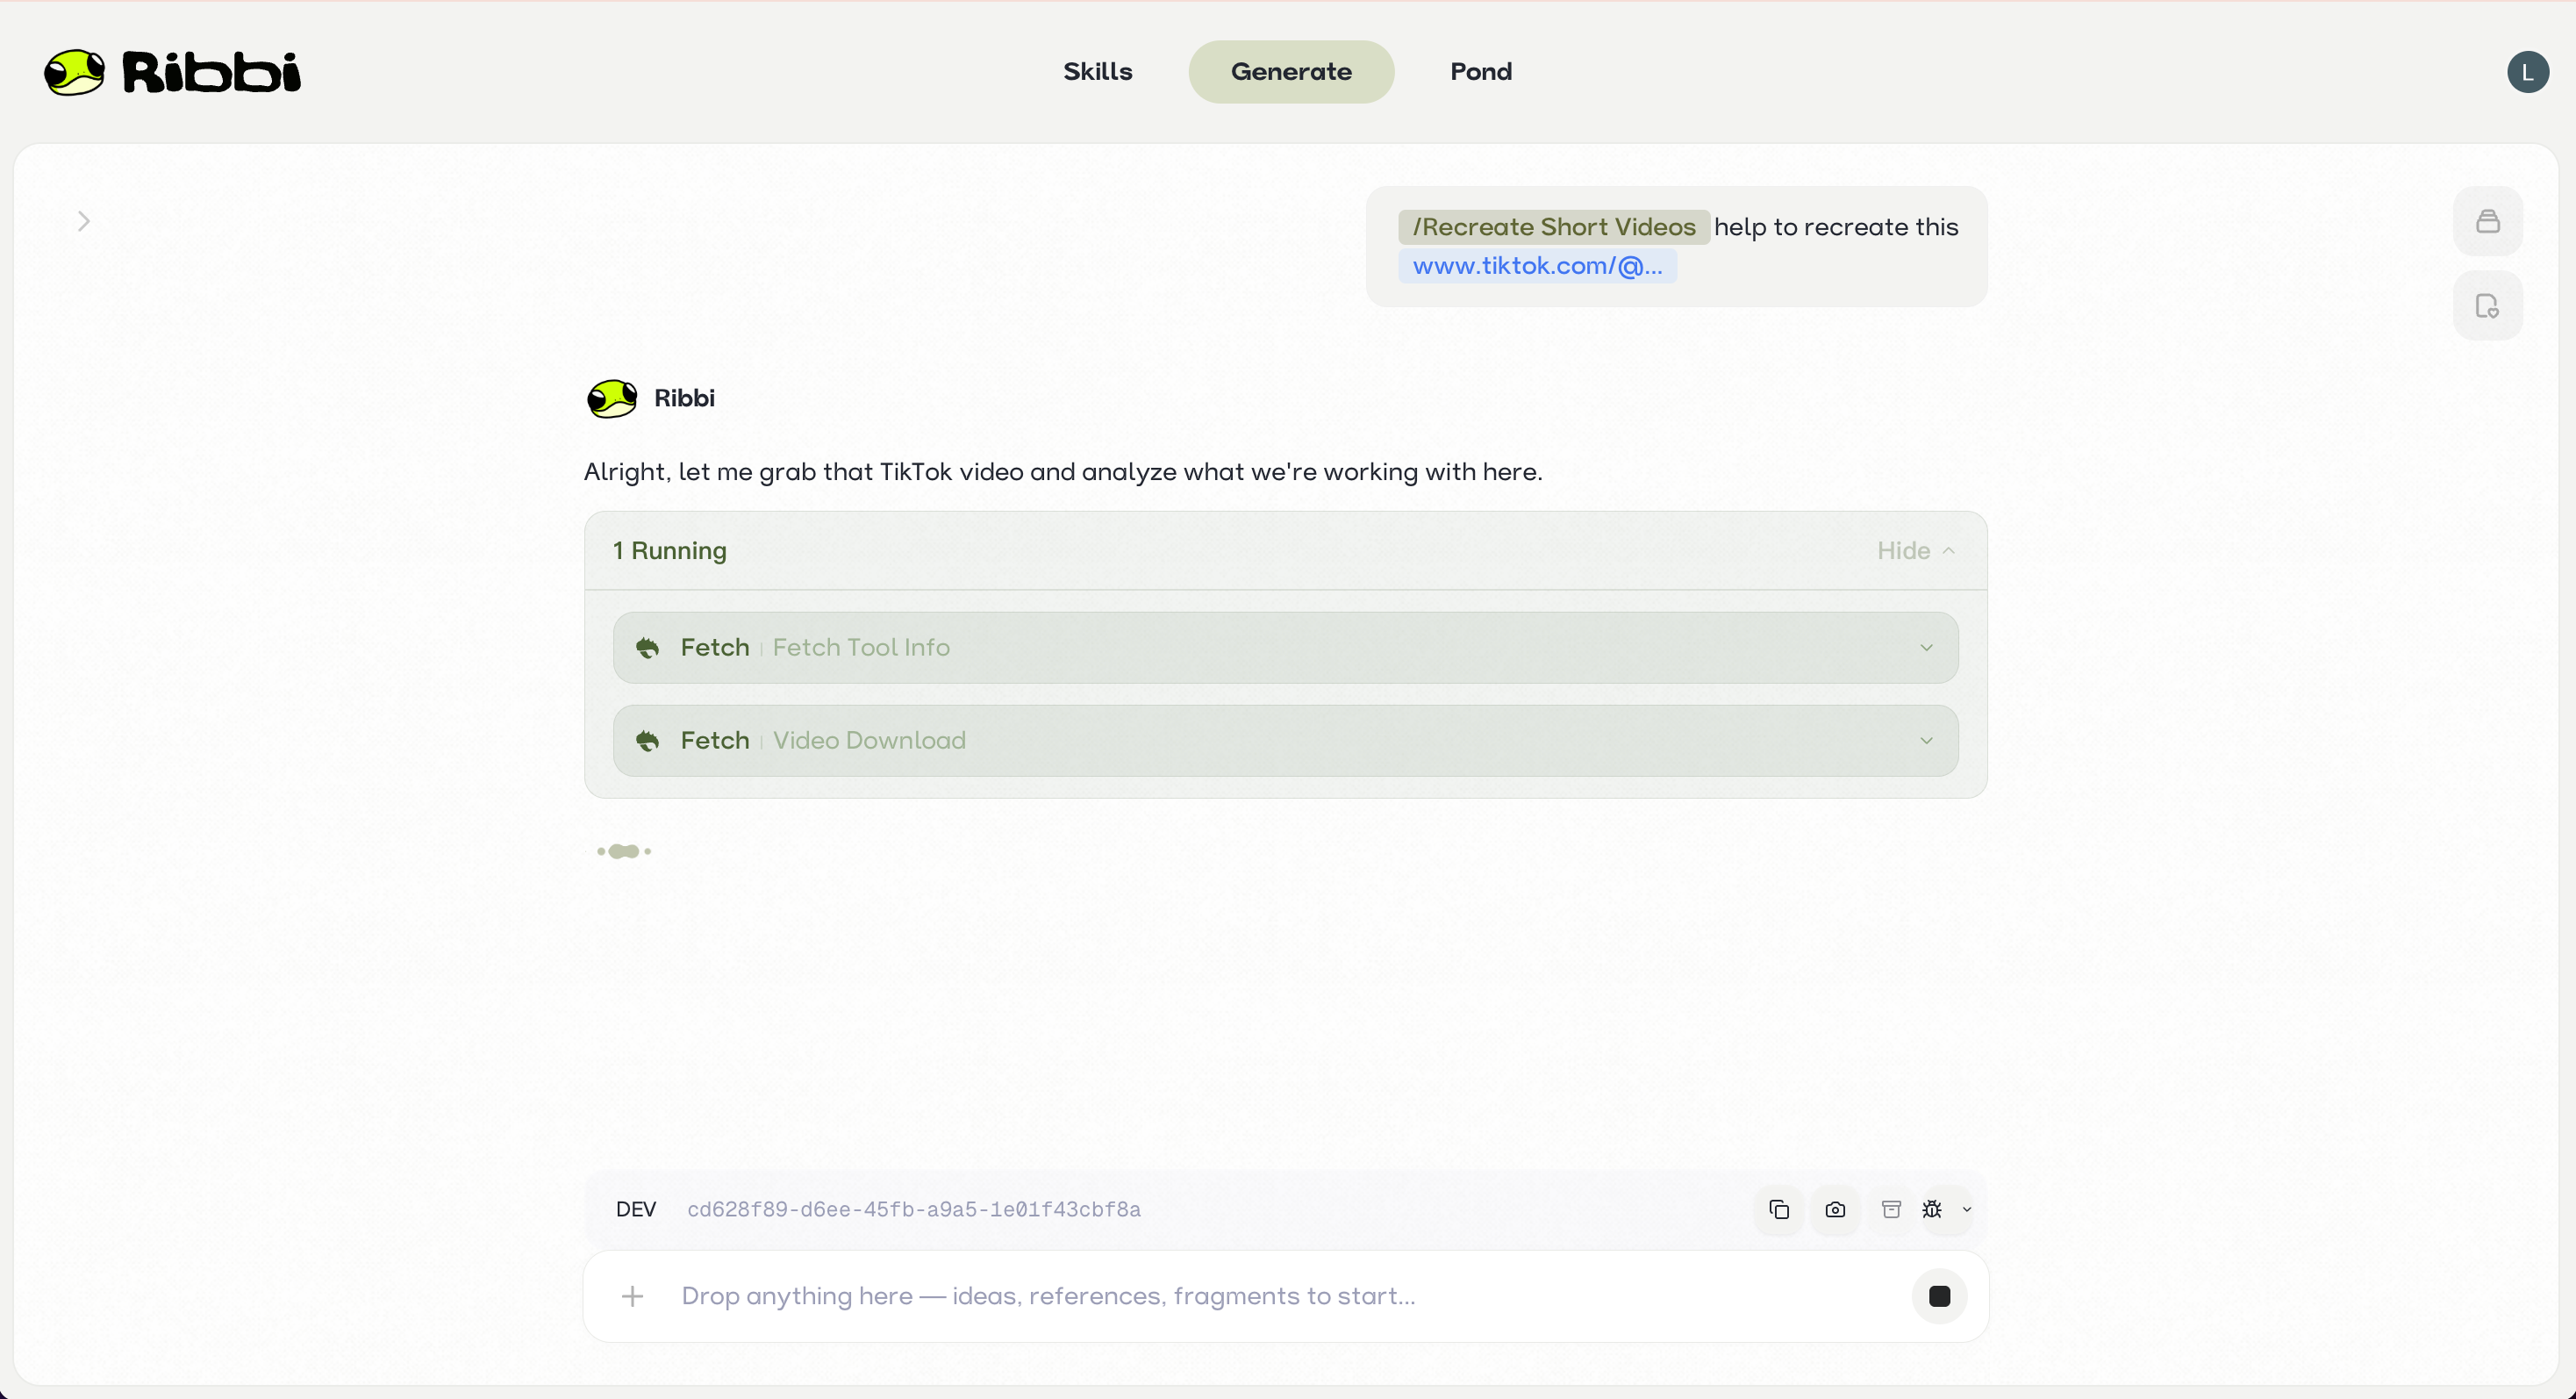2576x1399 pixels.
Task: Click the camera snapshot icon
Action: pyautogui.click(x=1835, y=1209)
